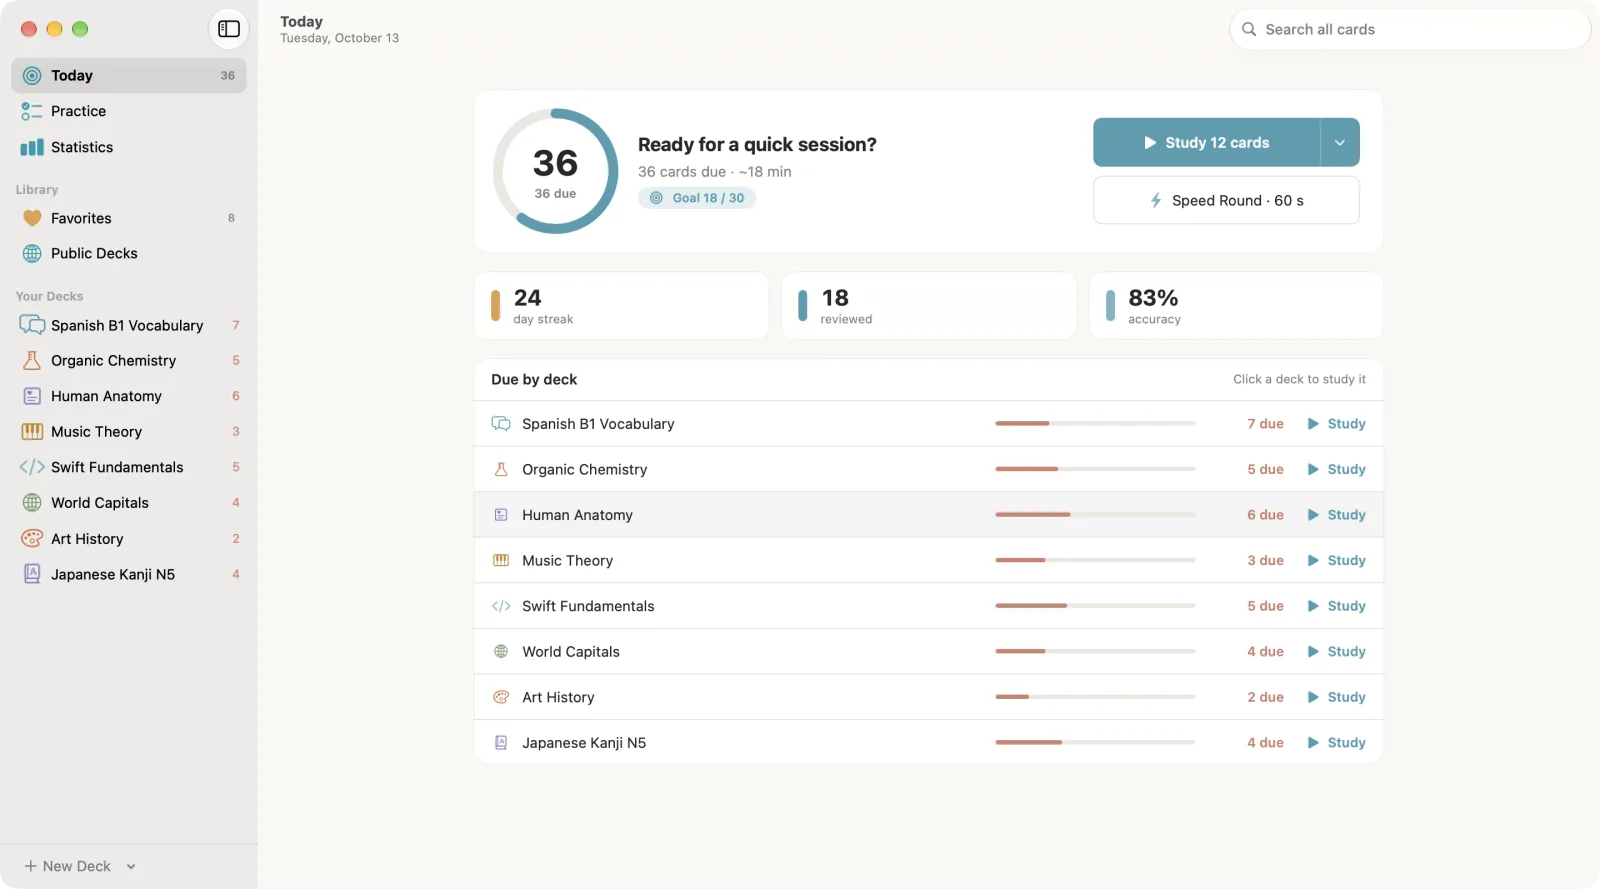Open Today in the sidebar
Screen dimensions: 1600x889
(x=129, y=75)
